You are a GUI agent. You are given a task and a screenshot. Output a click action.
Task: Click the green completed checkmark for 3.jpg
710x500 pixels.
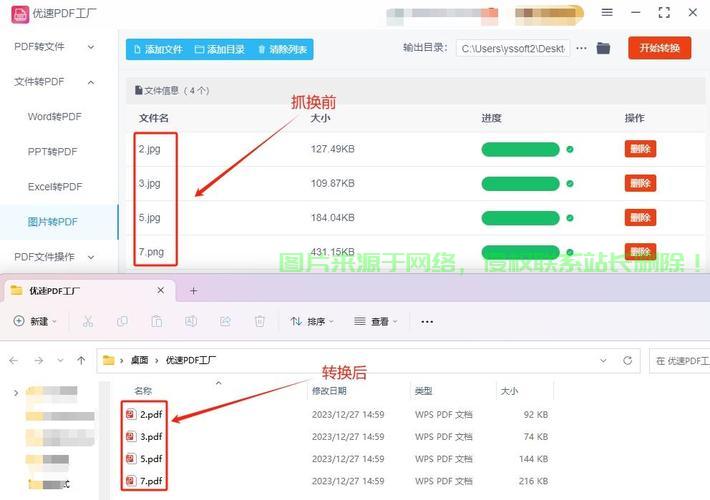(570, 184)
